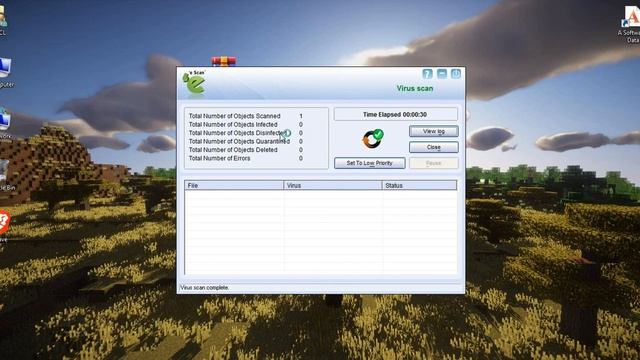Click 'Total Number of Objects Quarantined' row
This screenshot has width=640, height=360.
246,141
